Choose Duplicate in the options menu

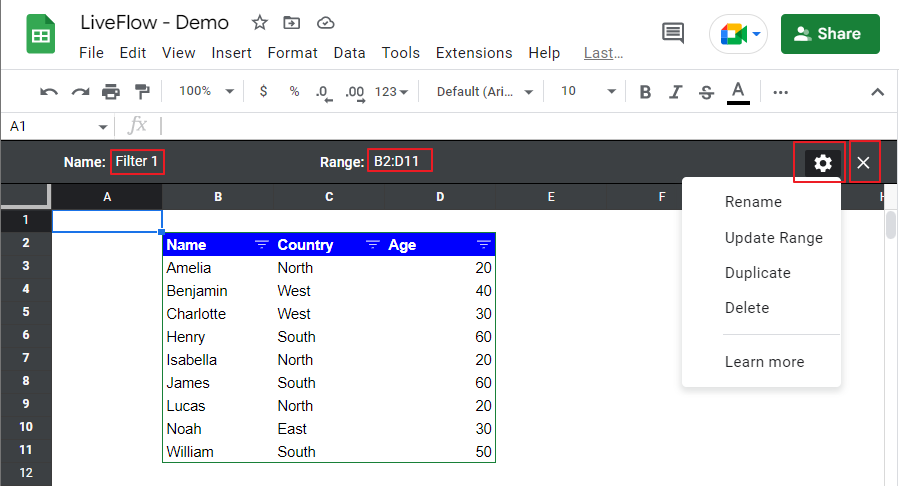[x=758, y=273]
